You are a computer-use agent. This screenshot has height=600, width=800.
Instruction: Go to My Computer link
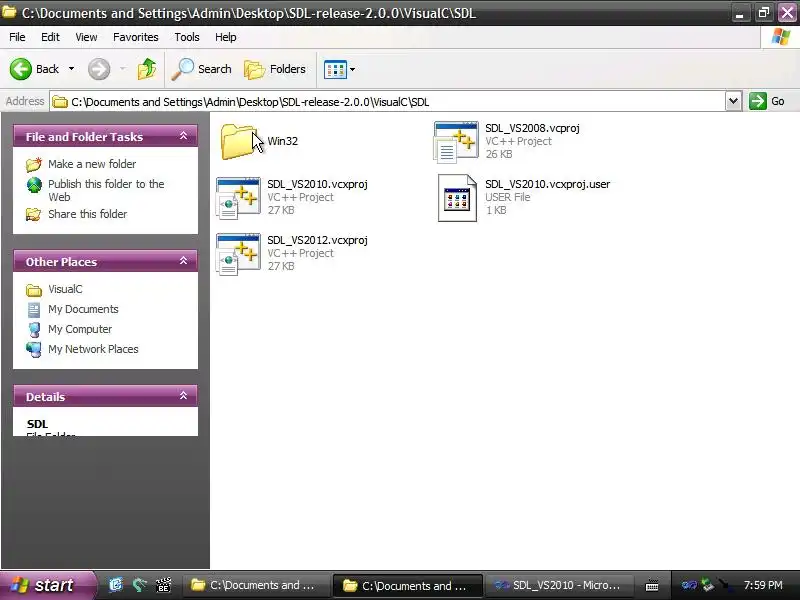(x=80, y=329)
